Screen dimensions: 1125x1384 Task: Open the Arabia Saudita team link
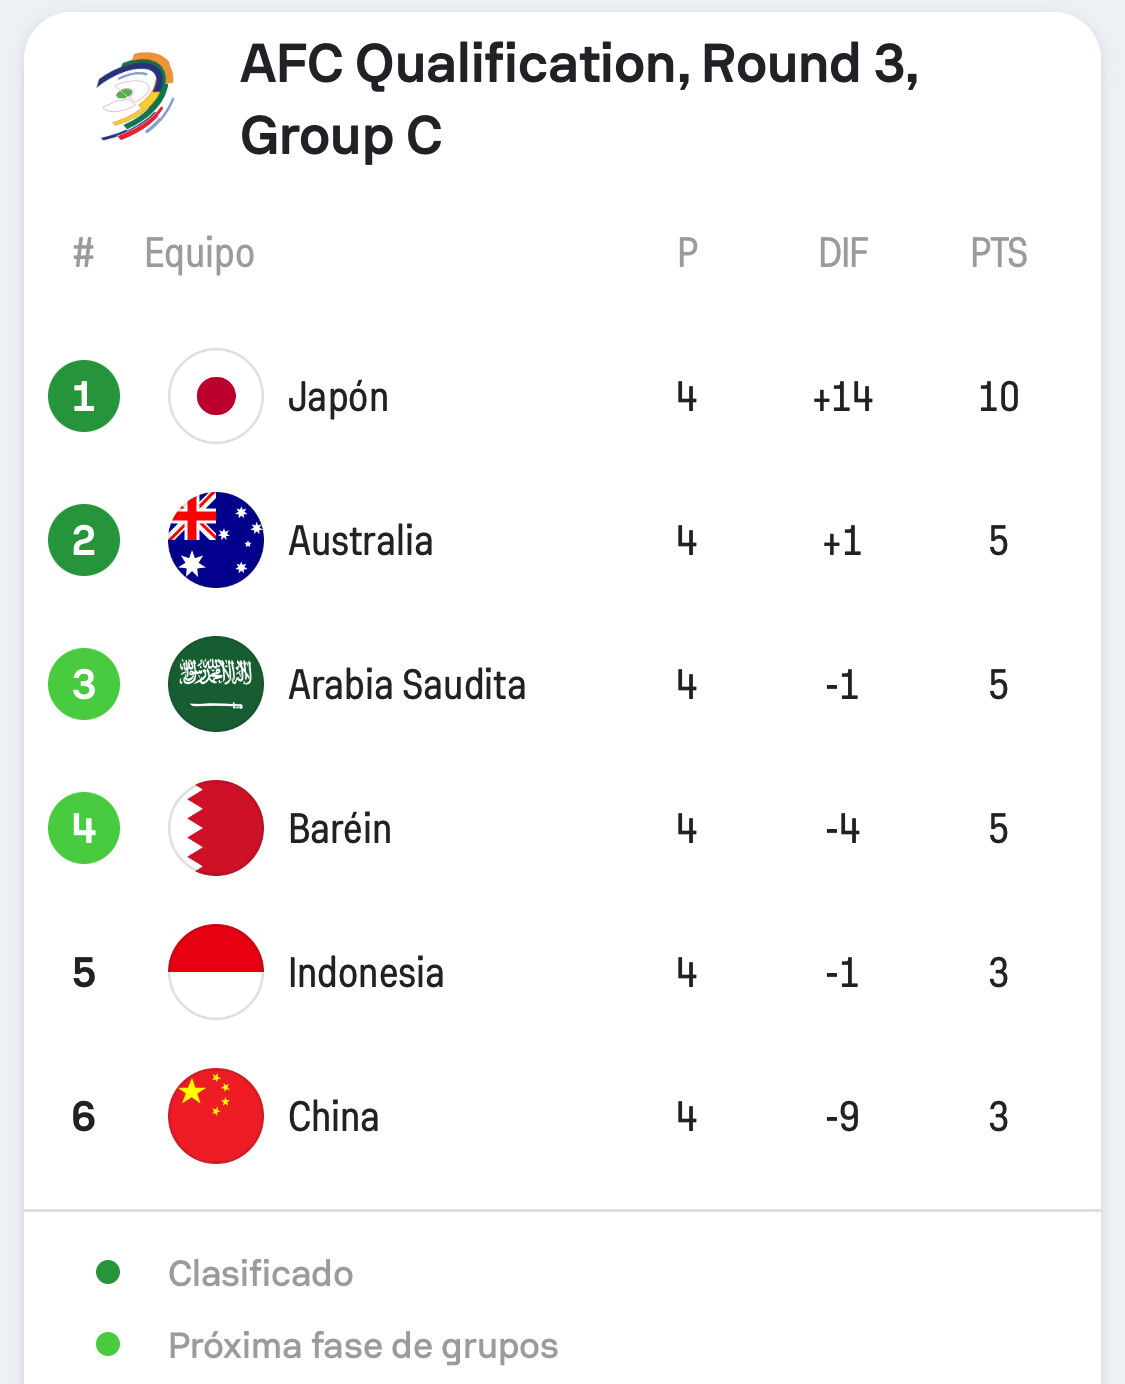[407, 685]
